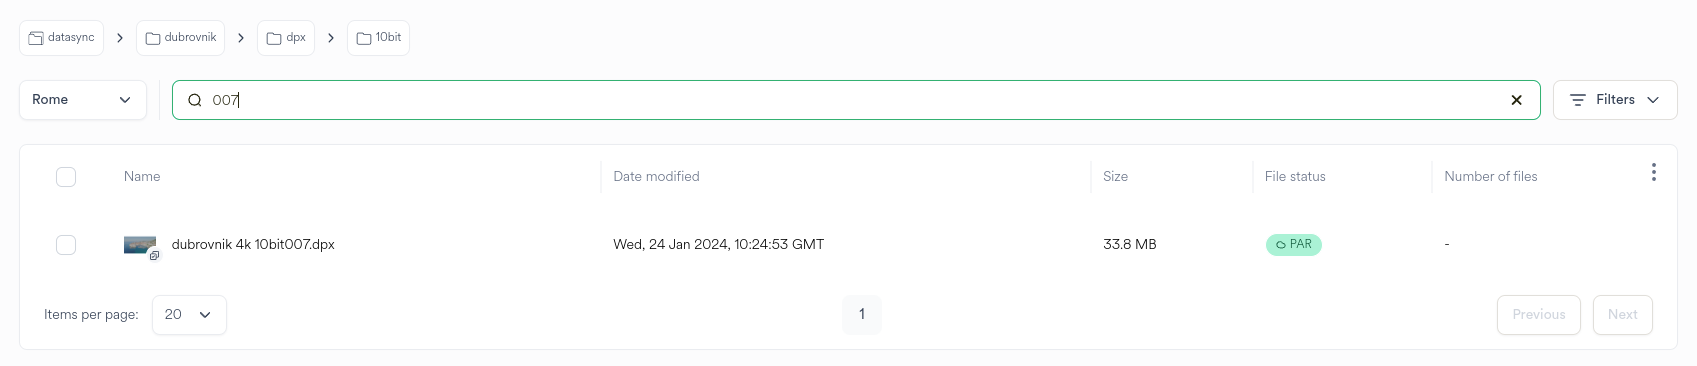Select the 10bit folder breadcrumb
Screen dimensions: 1697x366
pos(378,38)
